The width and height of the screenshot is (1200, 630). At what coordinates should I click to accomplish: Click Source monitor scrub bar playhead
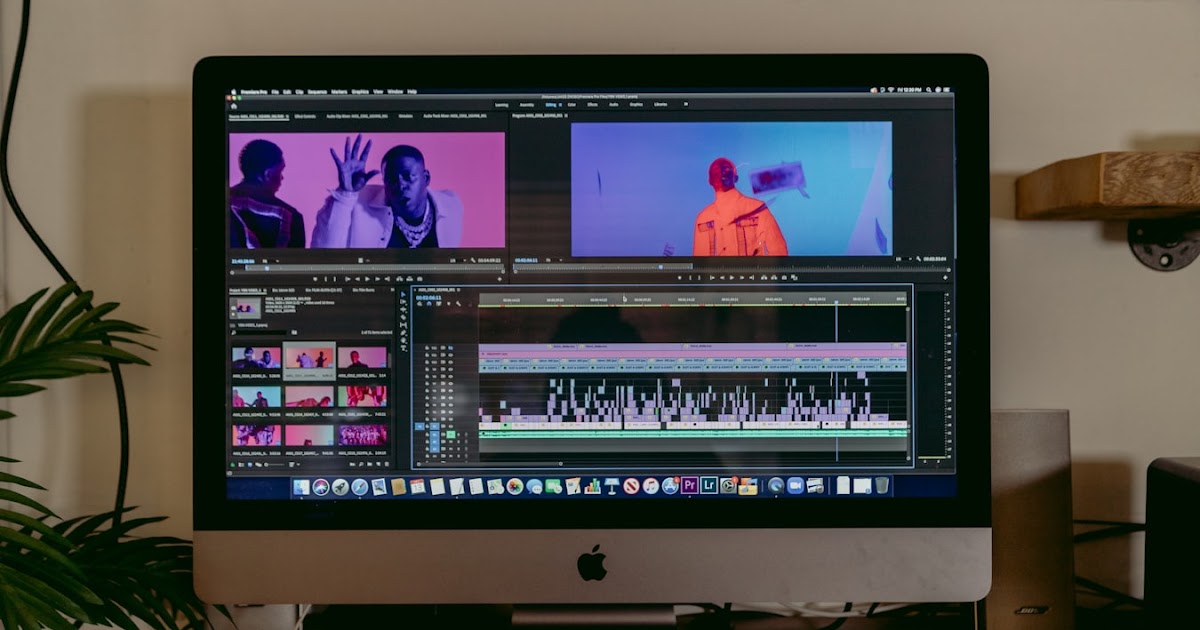tap(266, 267)
